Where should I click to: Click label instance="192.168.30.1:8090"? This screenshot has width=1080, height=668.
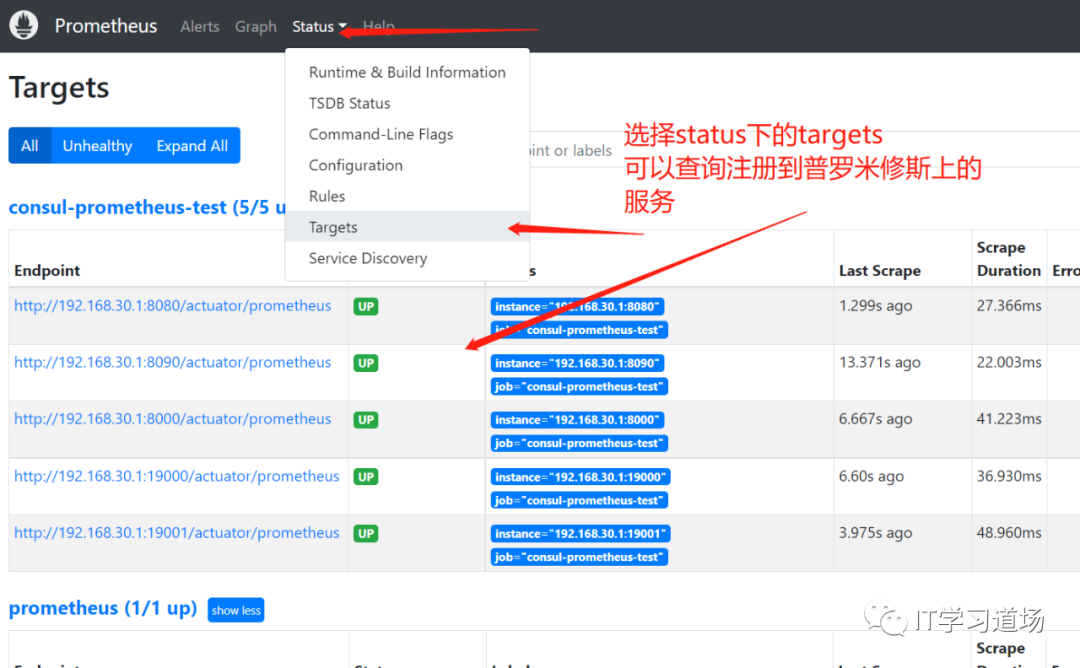coord(577,363)
